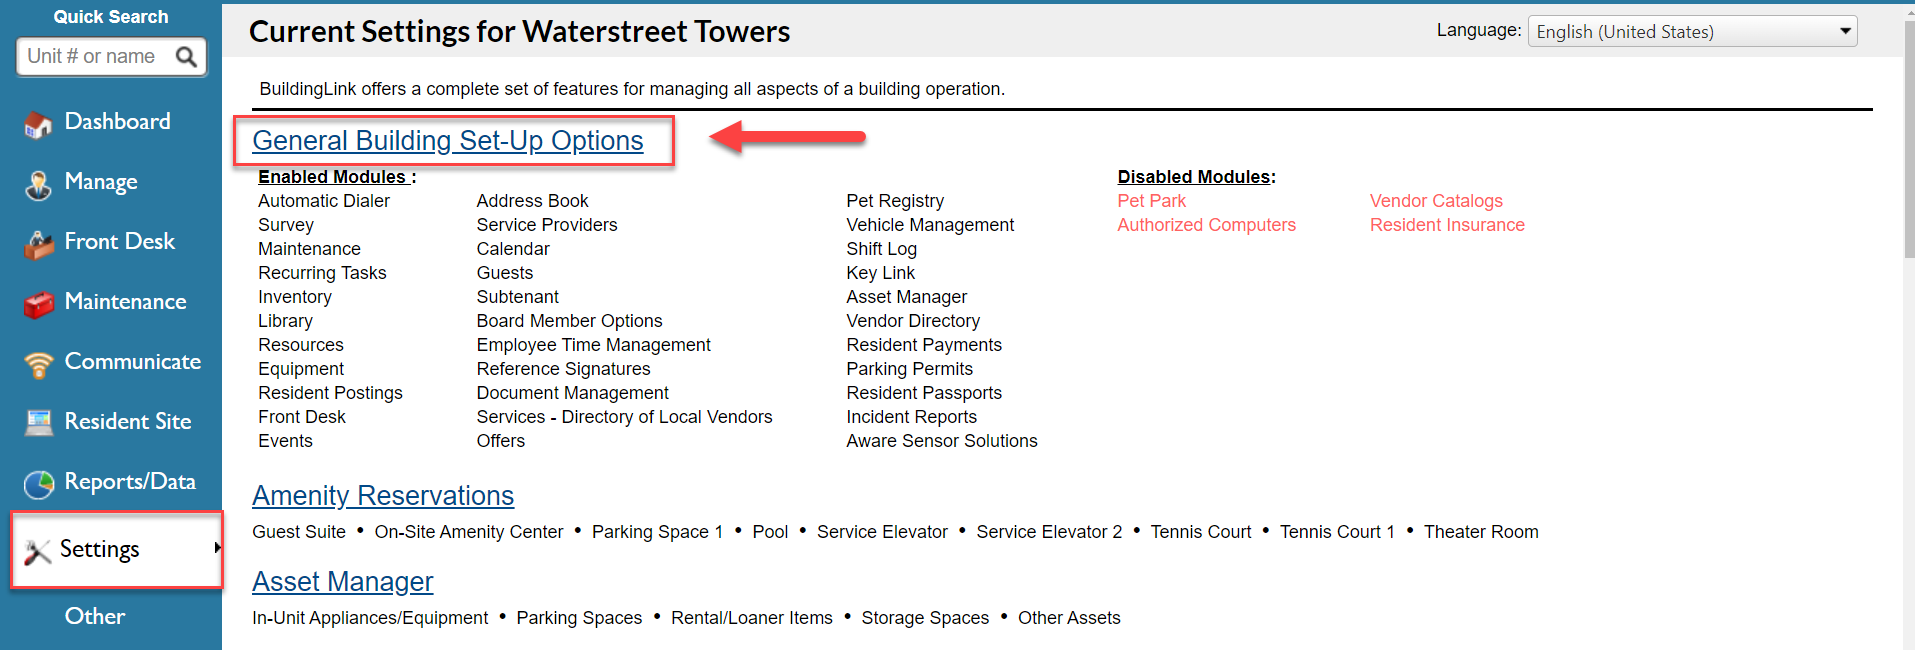The width and height of the screenshot is (1915, 650).
Task: Click the disabled Vendor Catalogs module
Action: pyautogui.click(x=1436, y=201)
